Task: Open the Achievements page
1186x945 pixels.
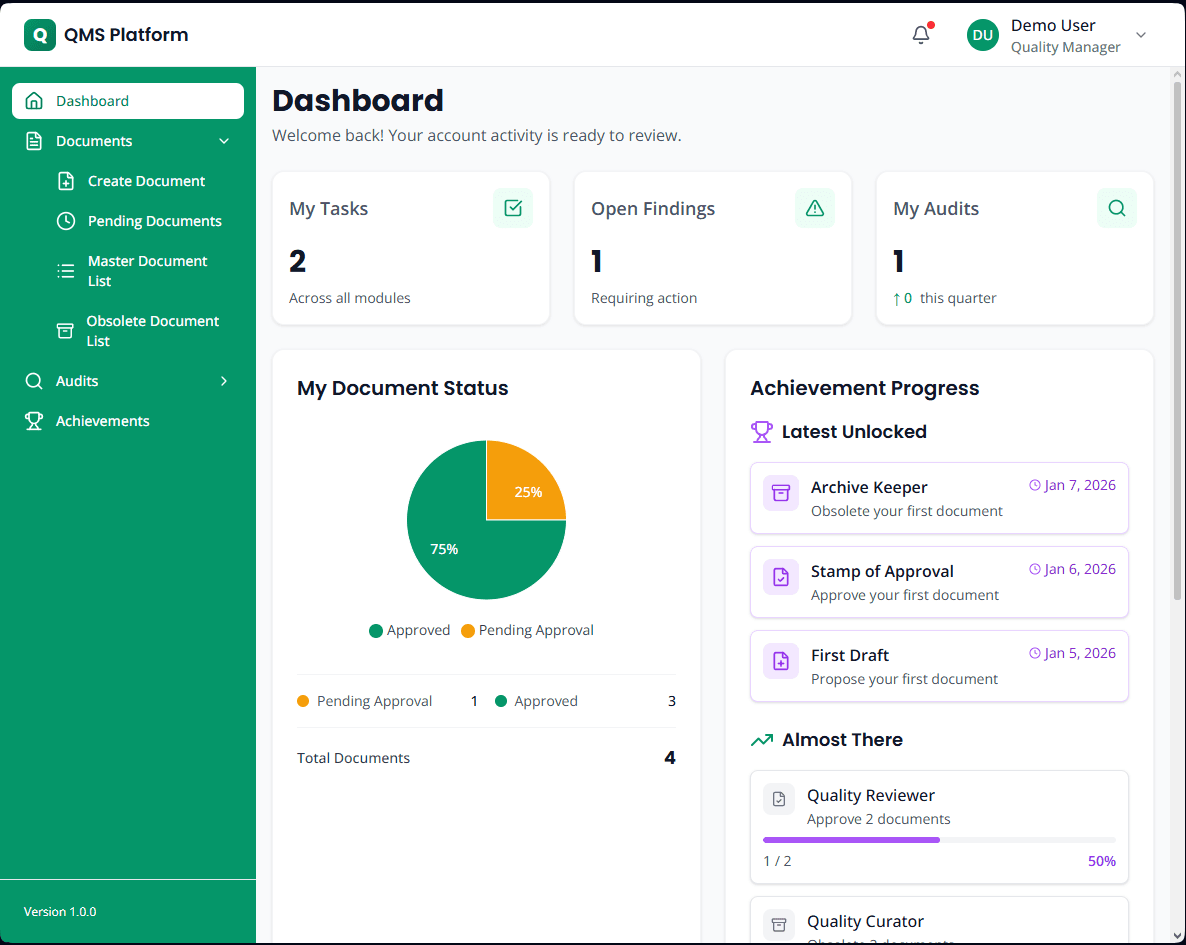Action: (128, 421)
